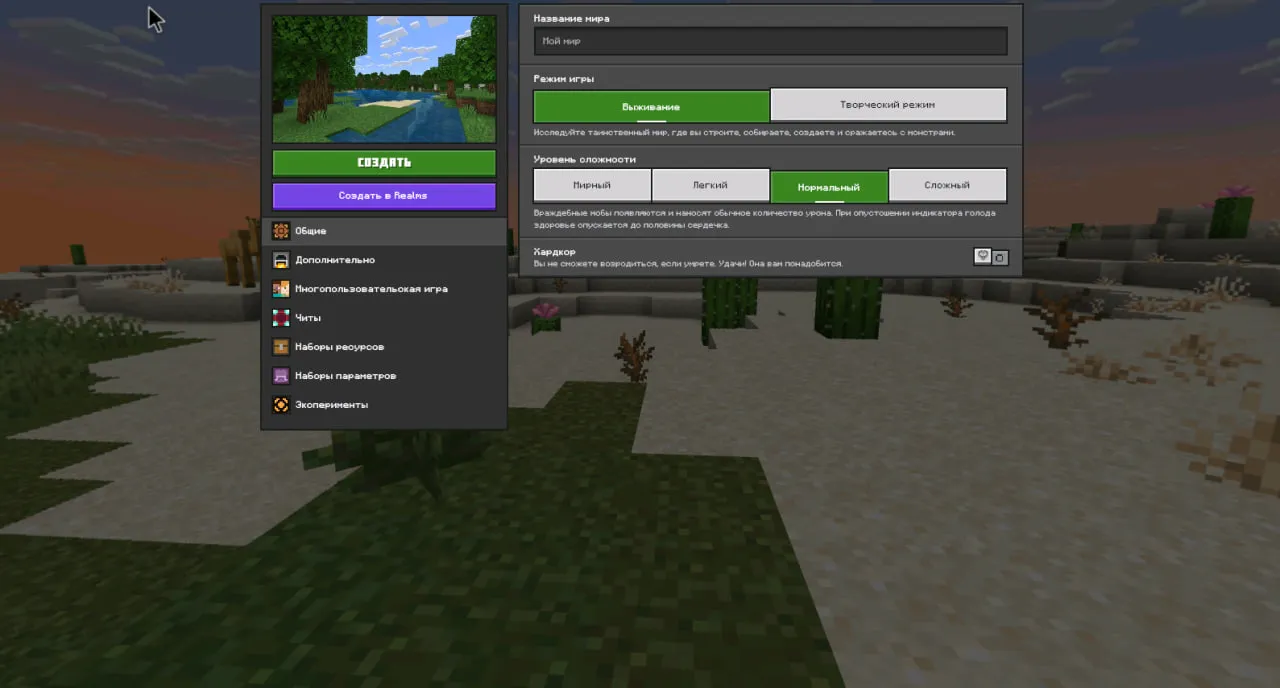Click the Дополнительно sidebar icon
Image resolution: width=1280 pixels, height=688 pixels.
point(281,260)
